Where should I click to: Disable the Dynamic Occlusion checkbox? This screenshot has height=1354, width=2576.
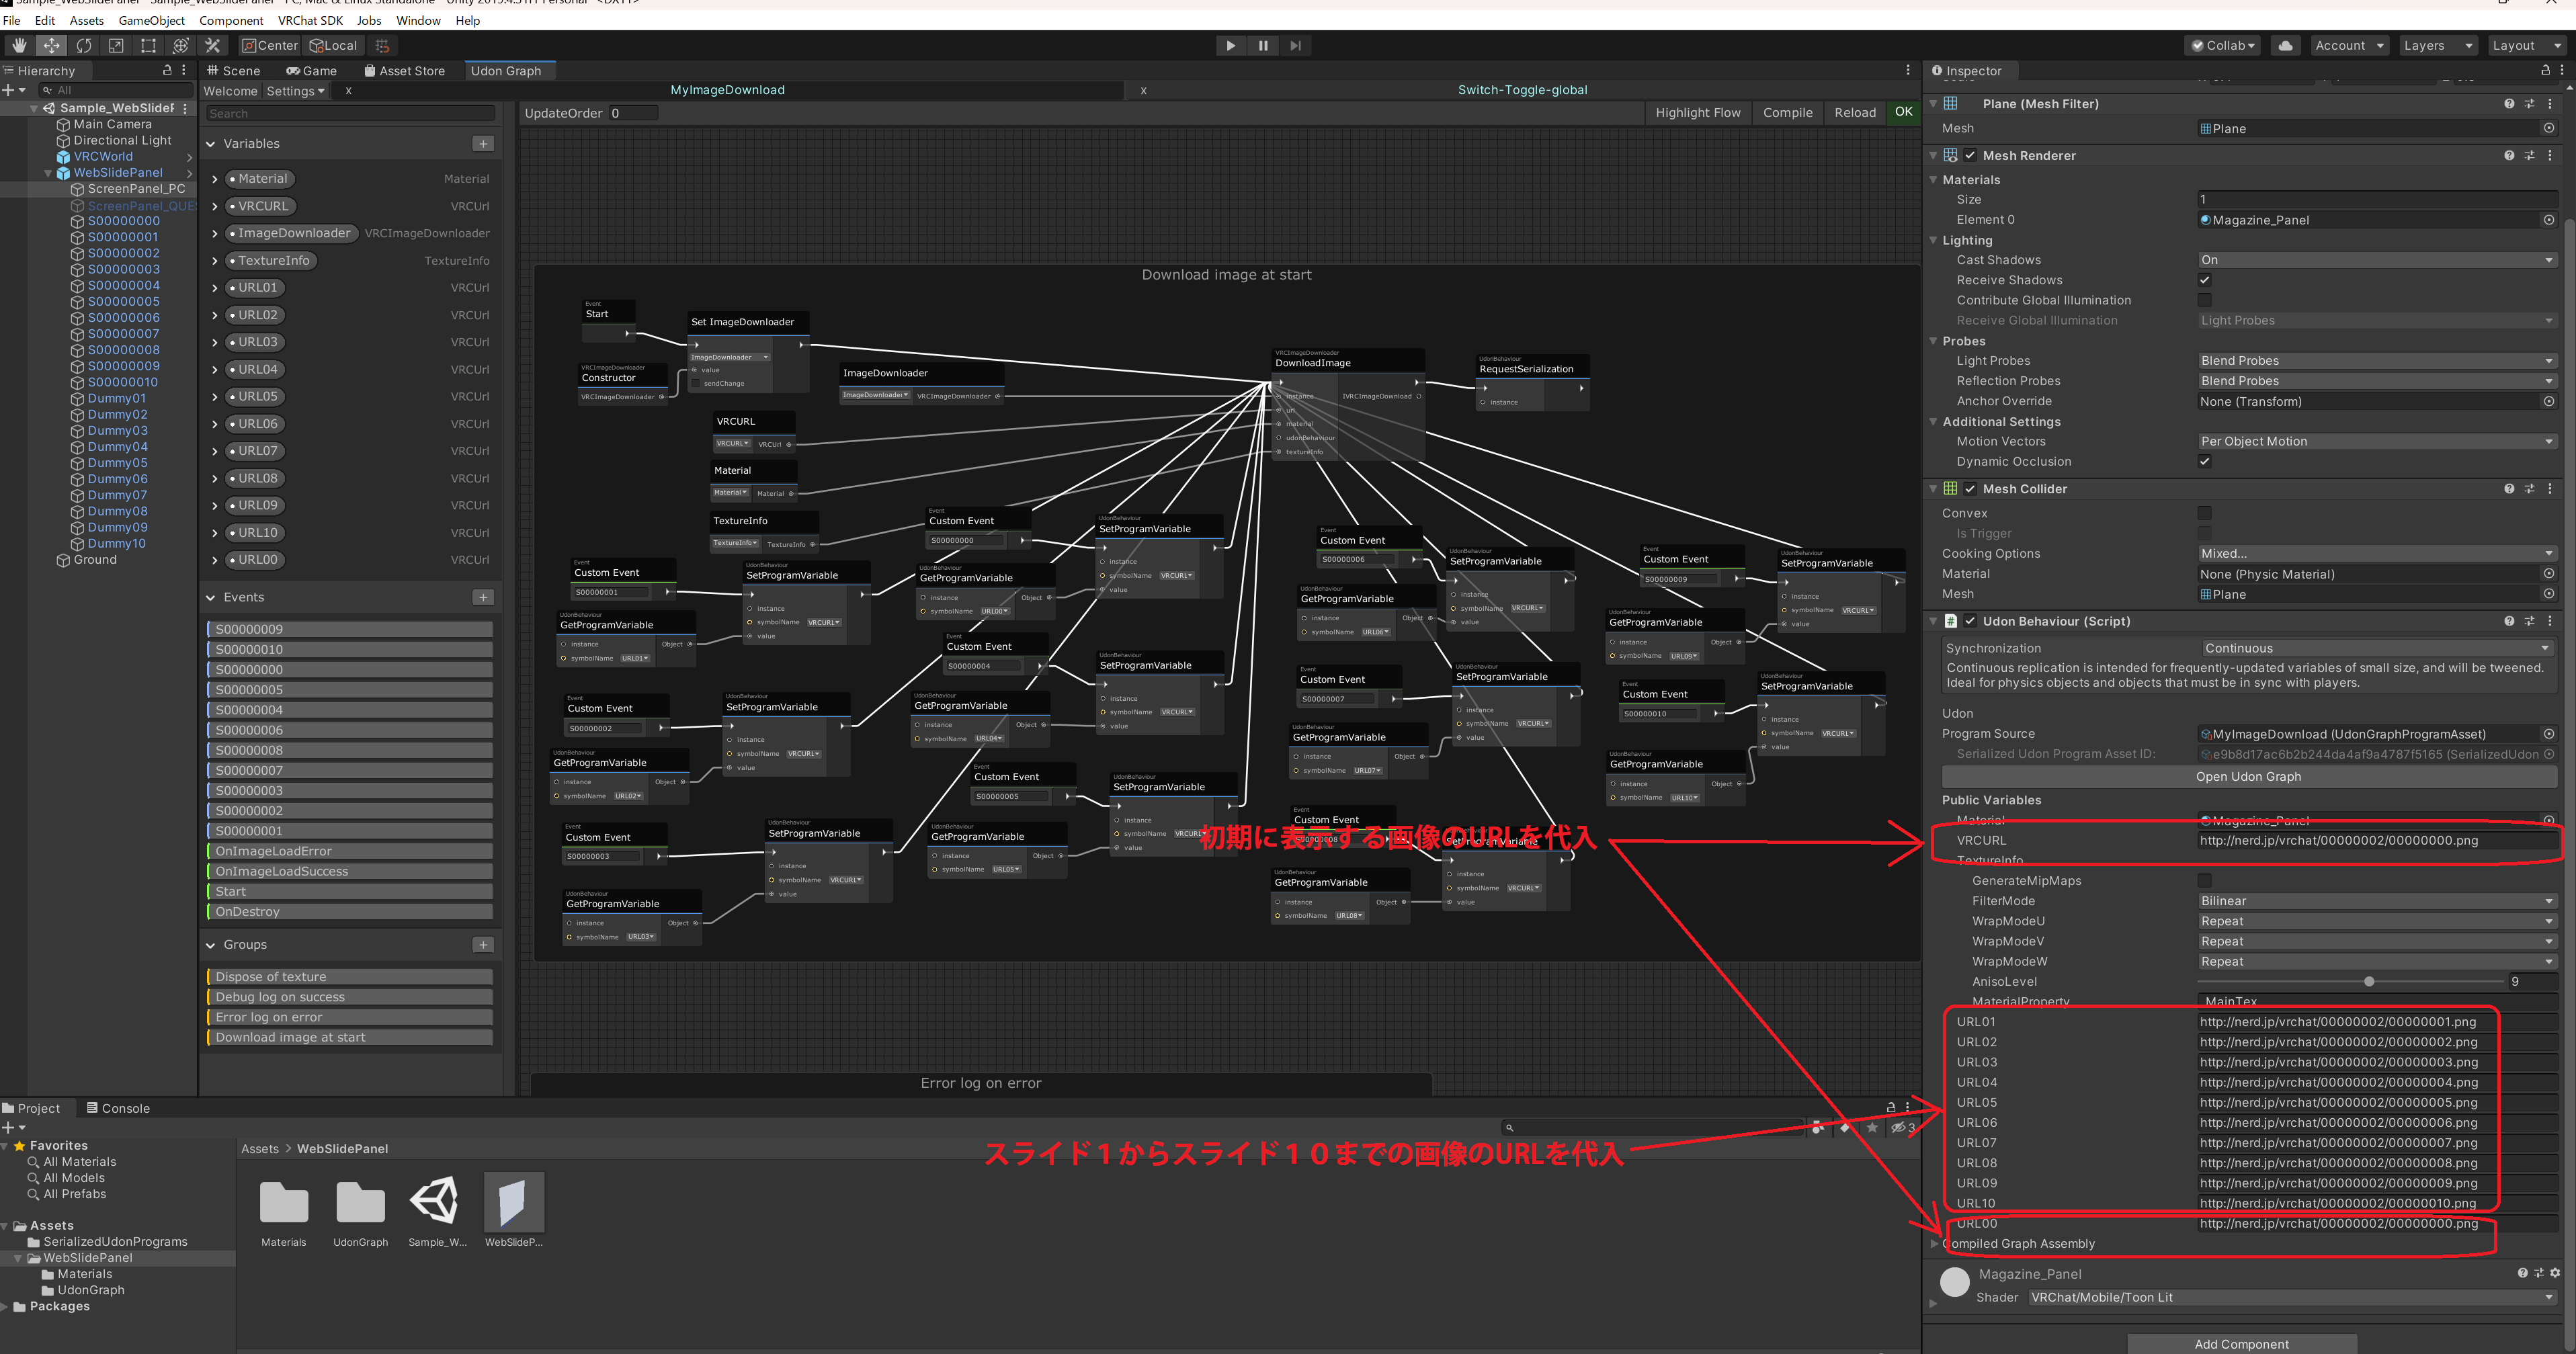coord(2205,461)
